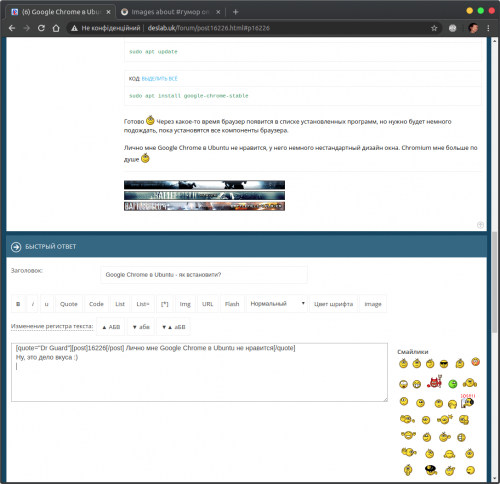The width and height of the screenshot is (500, 484).
Task: Insert a Quote BBCode tag
Action: [69, 304]
